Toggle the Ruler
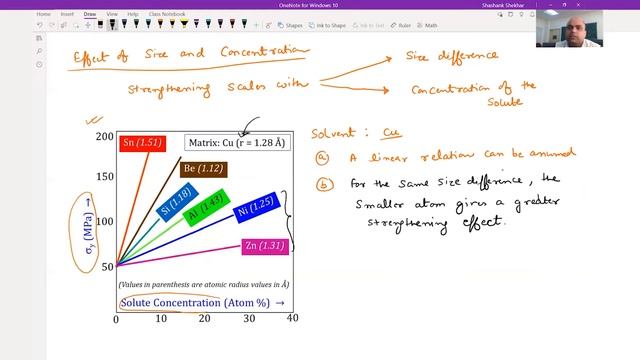 (x=401, y=25)
